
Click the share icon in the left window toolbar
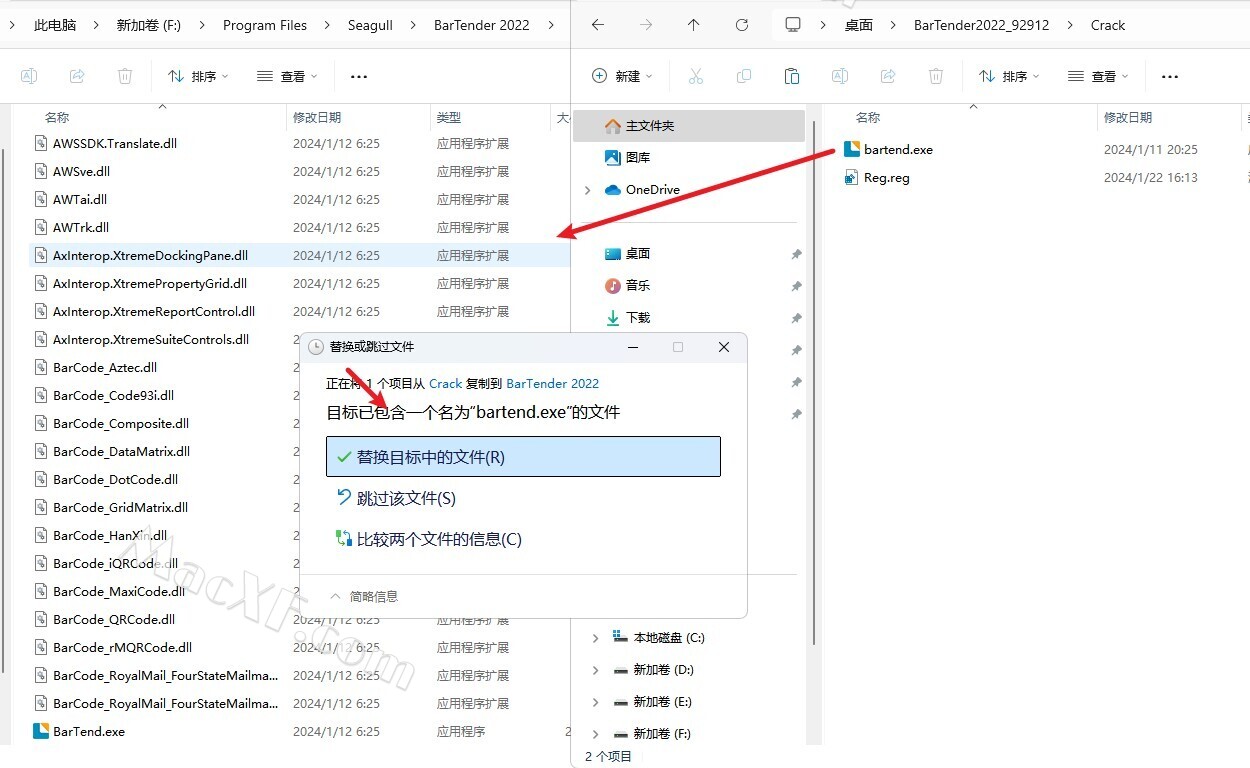[77, 76]
